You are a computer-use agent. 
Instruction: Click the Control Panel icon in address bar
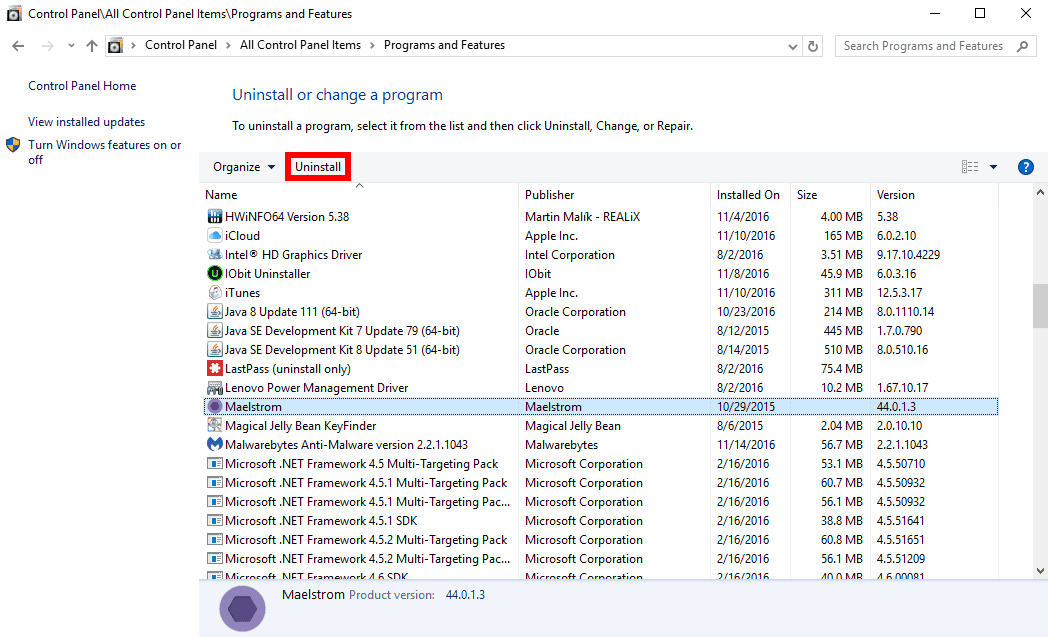(116, 46)
